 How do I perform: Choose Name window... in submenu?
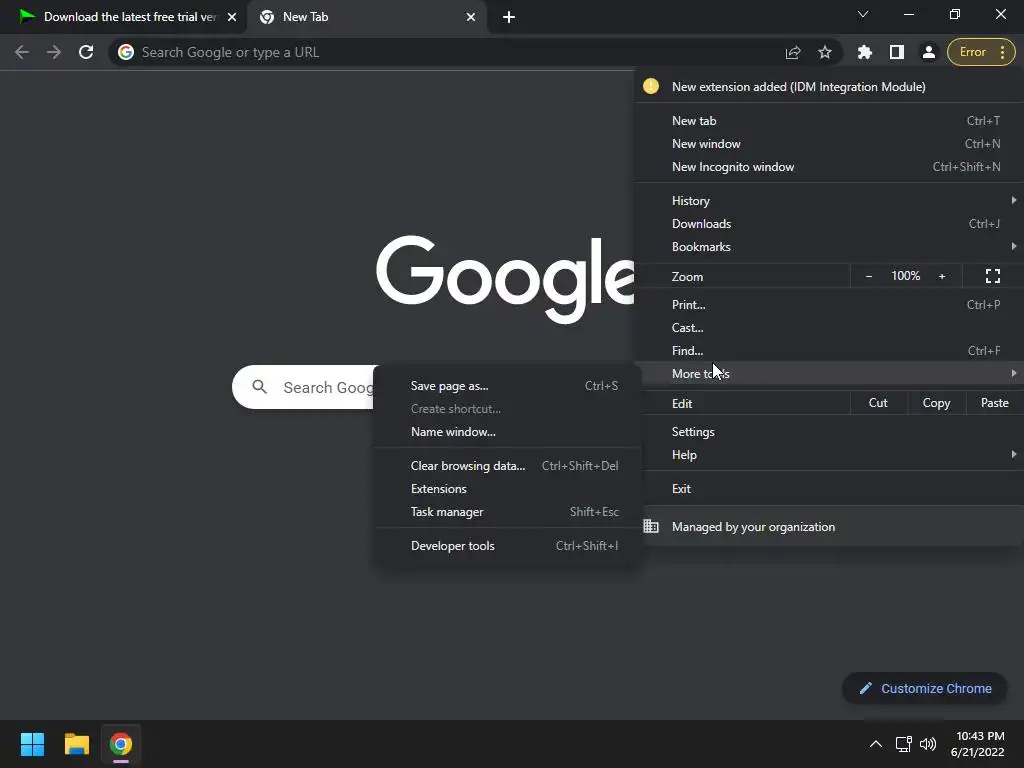(x=507, y=432)
